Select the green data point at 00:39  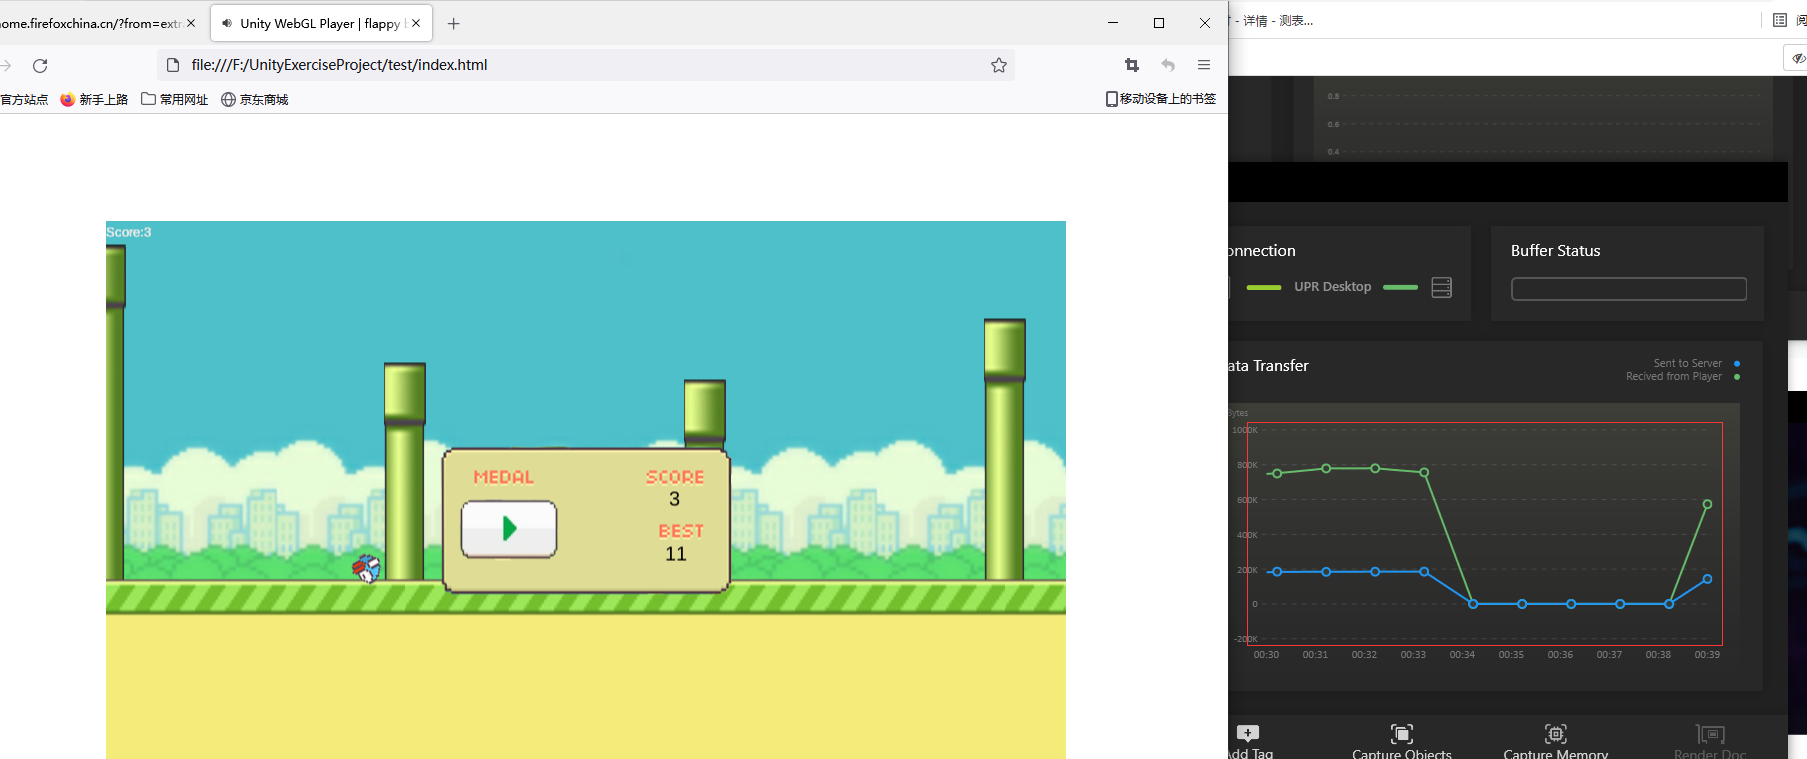pos(1707,504)
